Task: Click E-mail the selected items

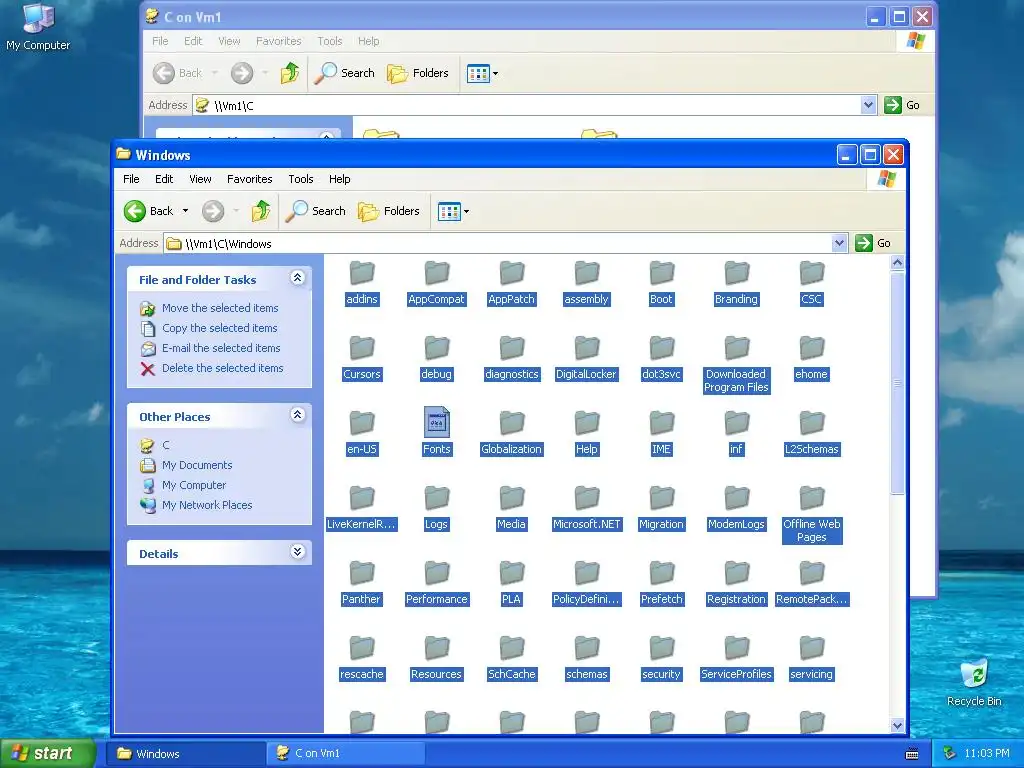Action: (x=221, y=348)
